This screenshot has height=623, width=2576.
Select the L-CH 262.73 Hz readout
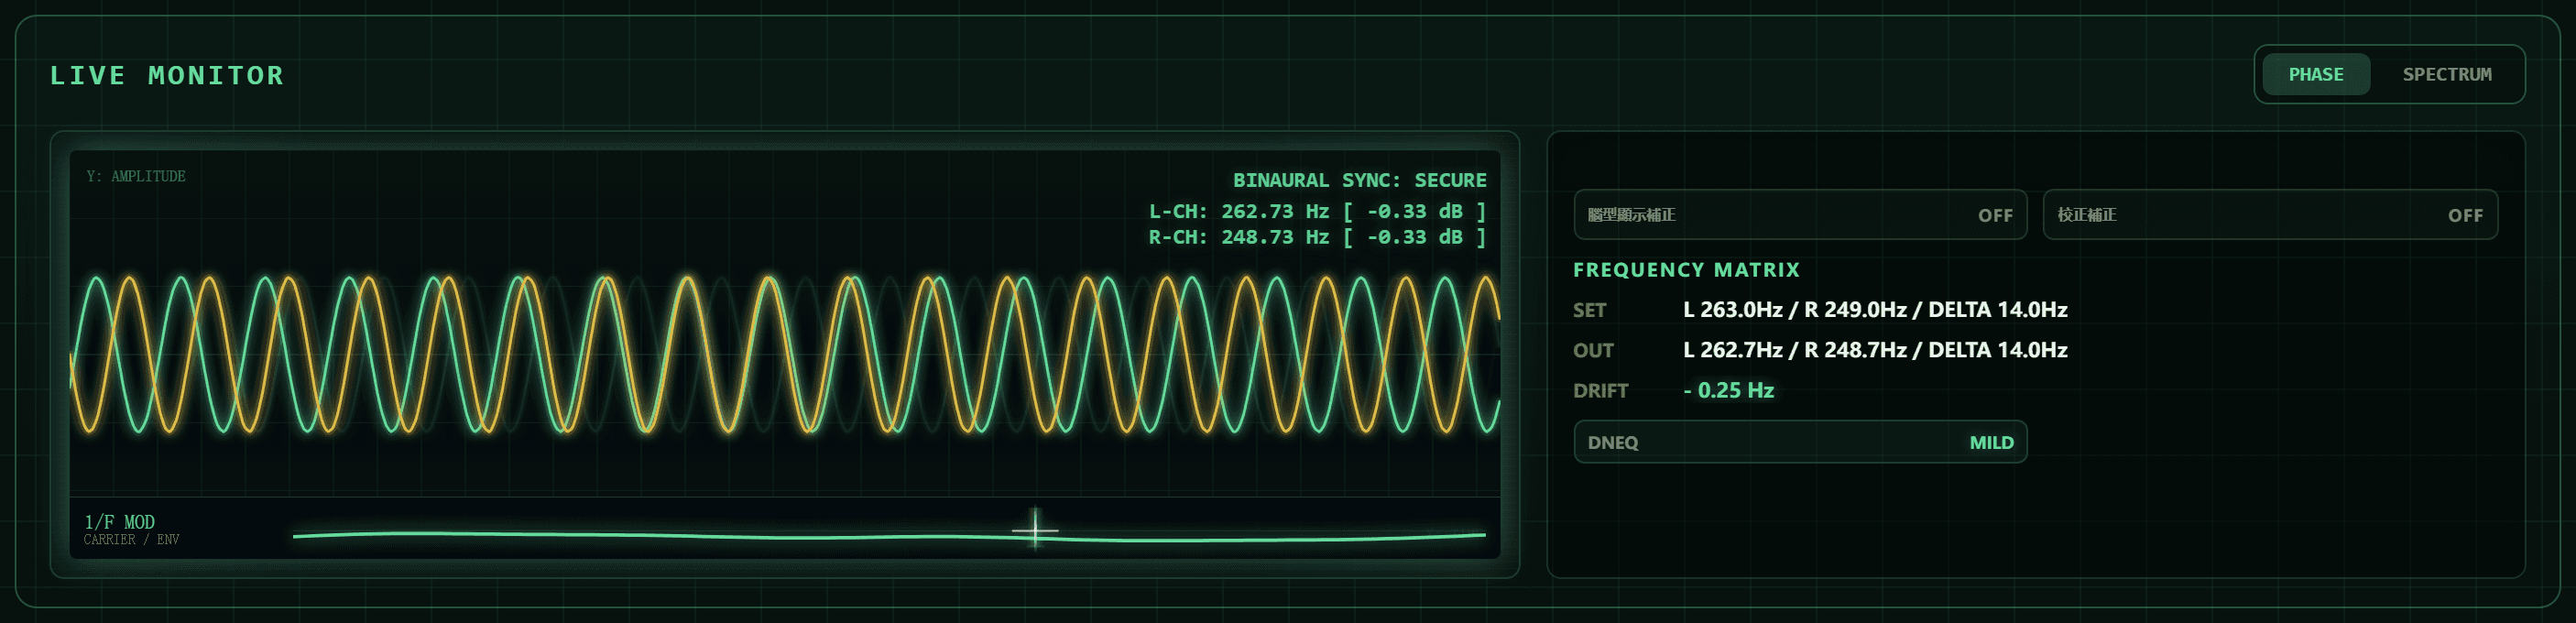tap(1317, 211)
